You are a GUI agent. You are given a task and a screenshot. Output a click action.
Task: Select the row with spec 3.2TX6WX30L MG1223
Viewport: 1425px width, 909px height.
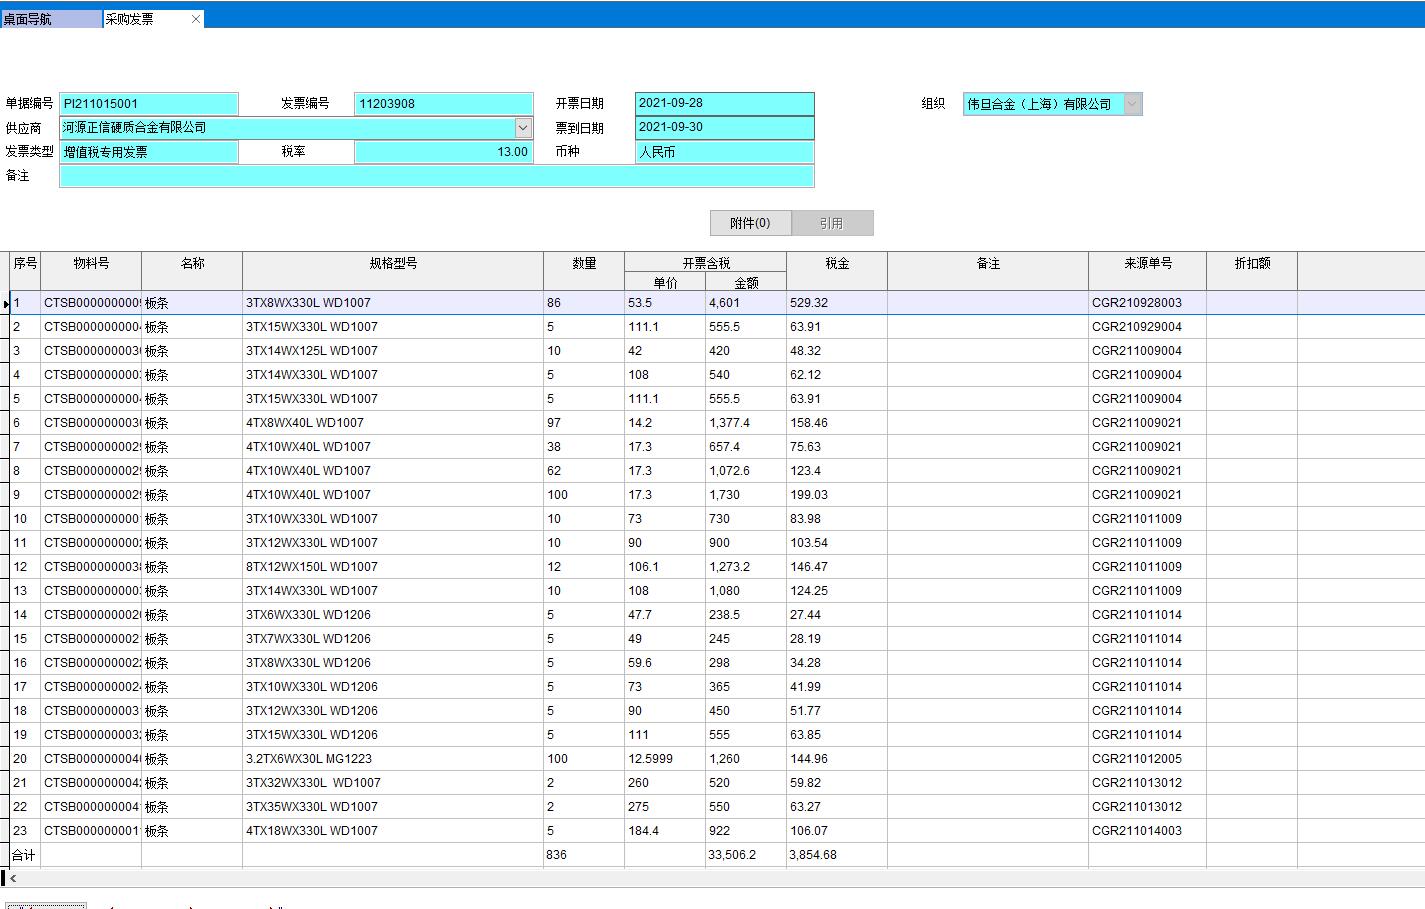[x=309, y=759]
